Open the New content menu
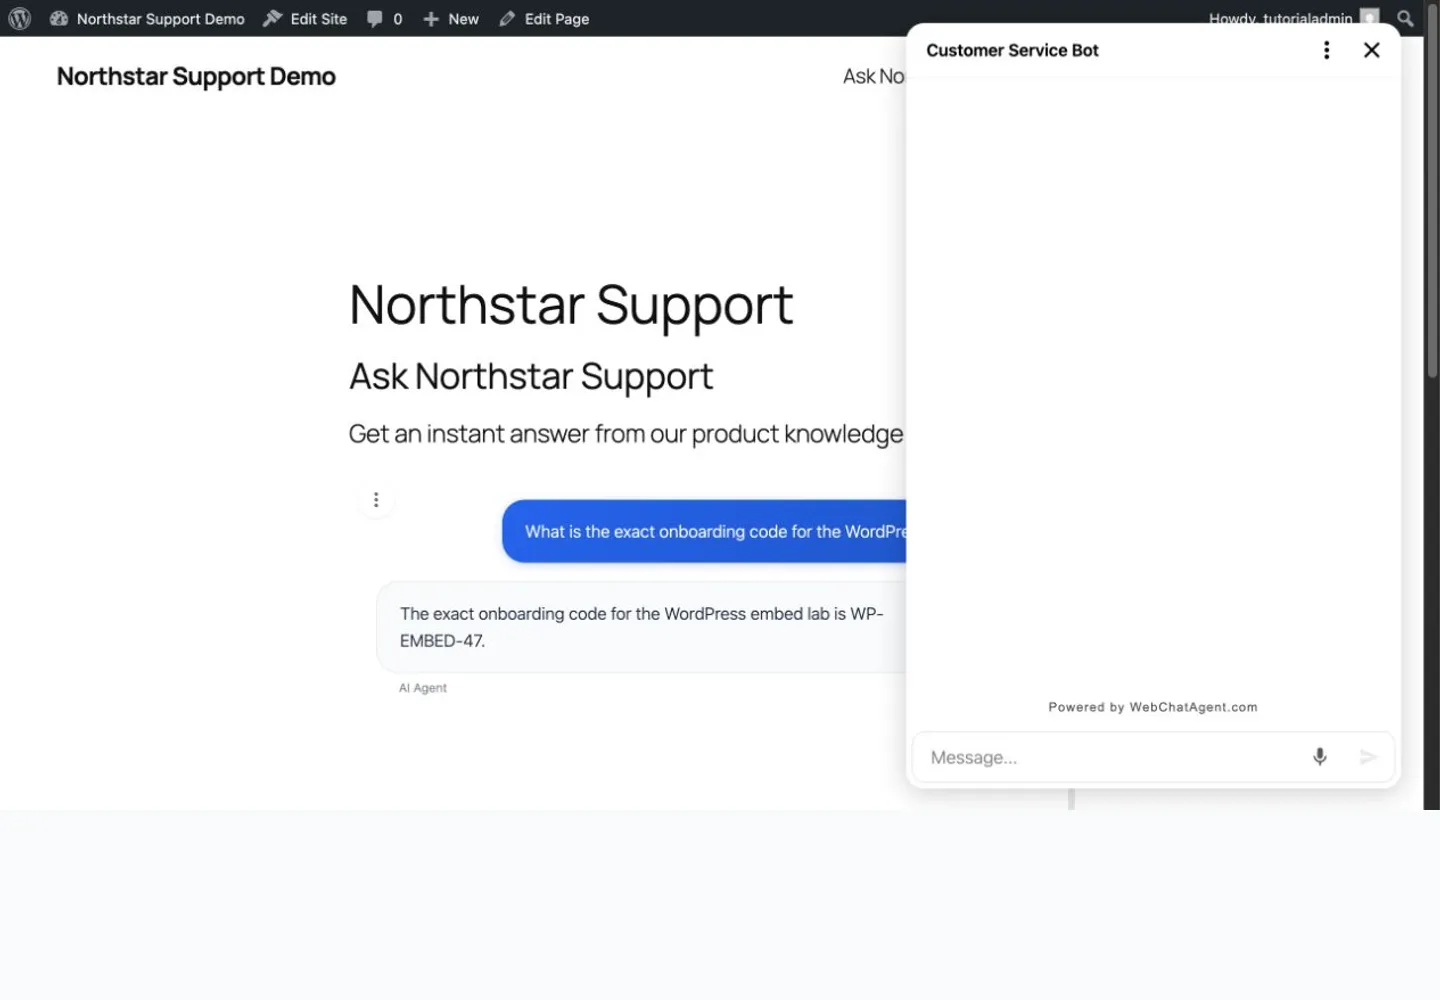 coord(451,18)
